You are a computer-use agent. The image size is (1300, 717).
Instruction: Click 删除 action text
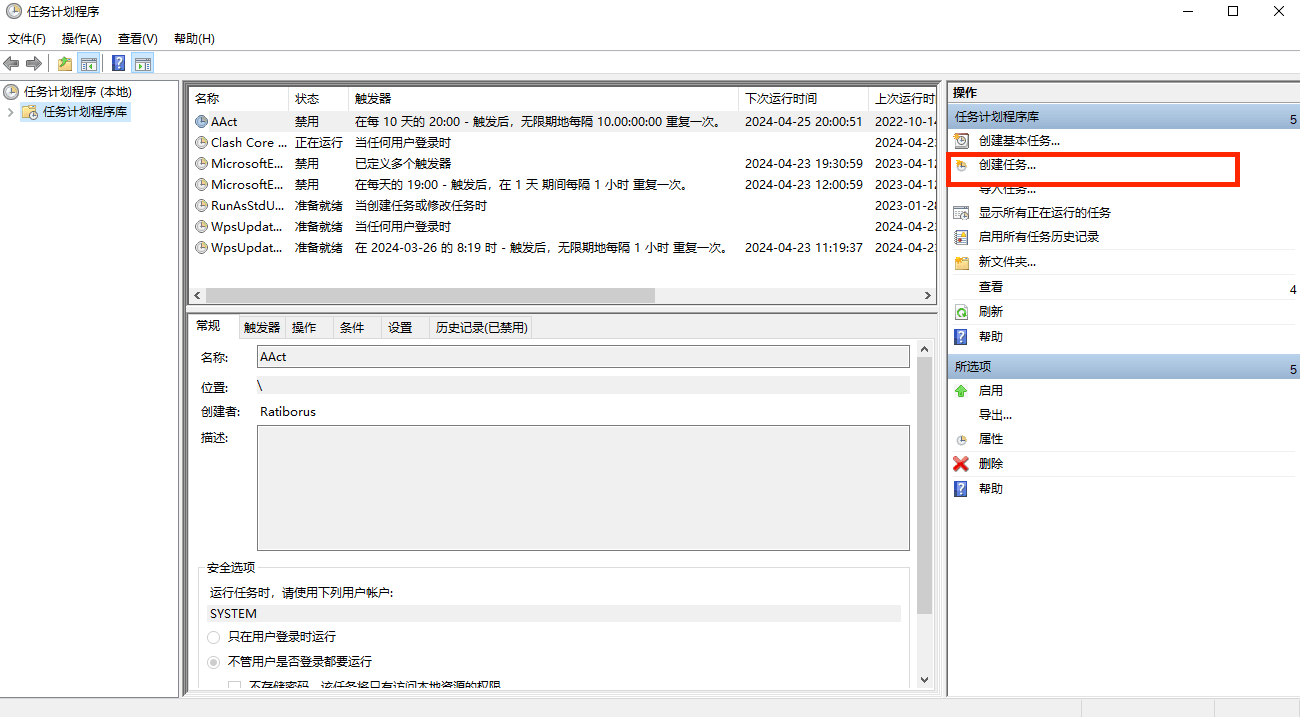pyautogui.click(x=990, y=464)
